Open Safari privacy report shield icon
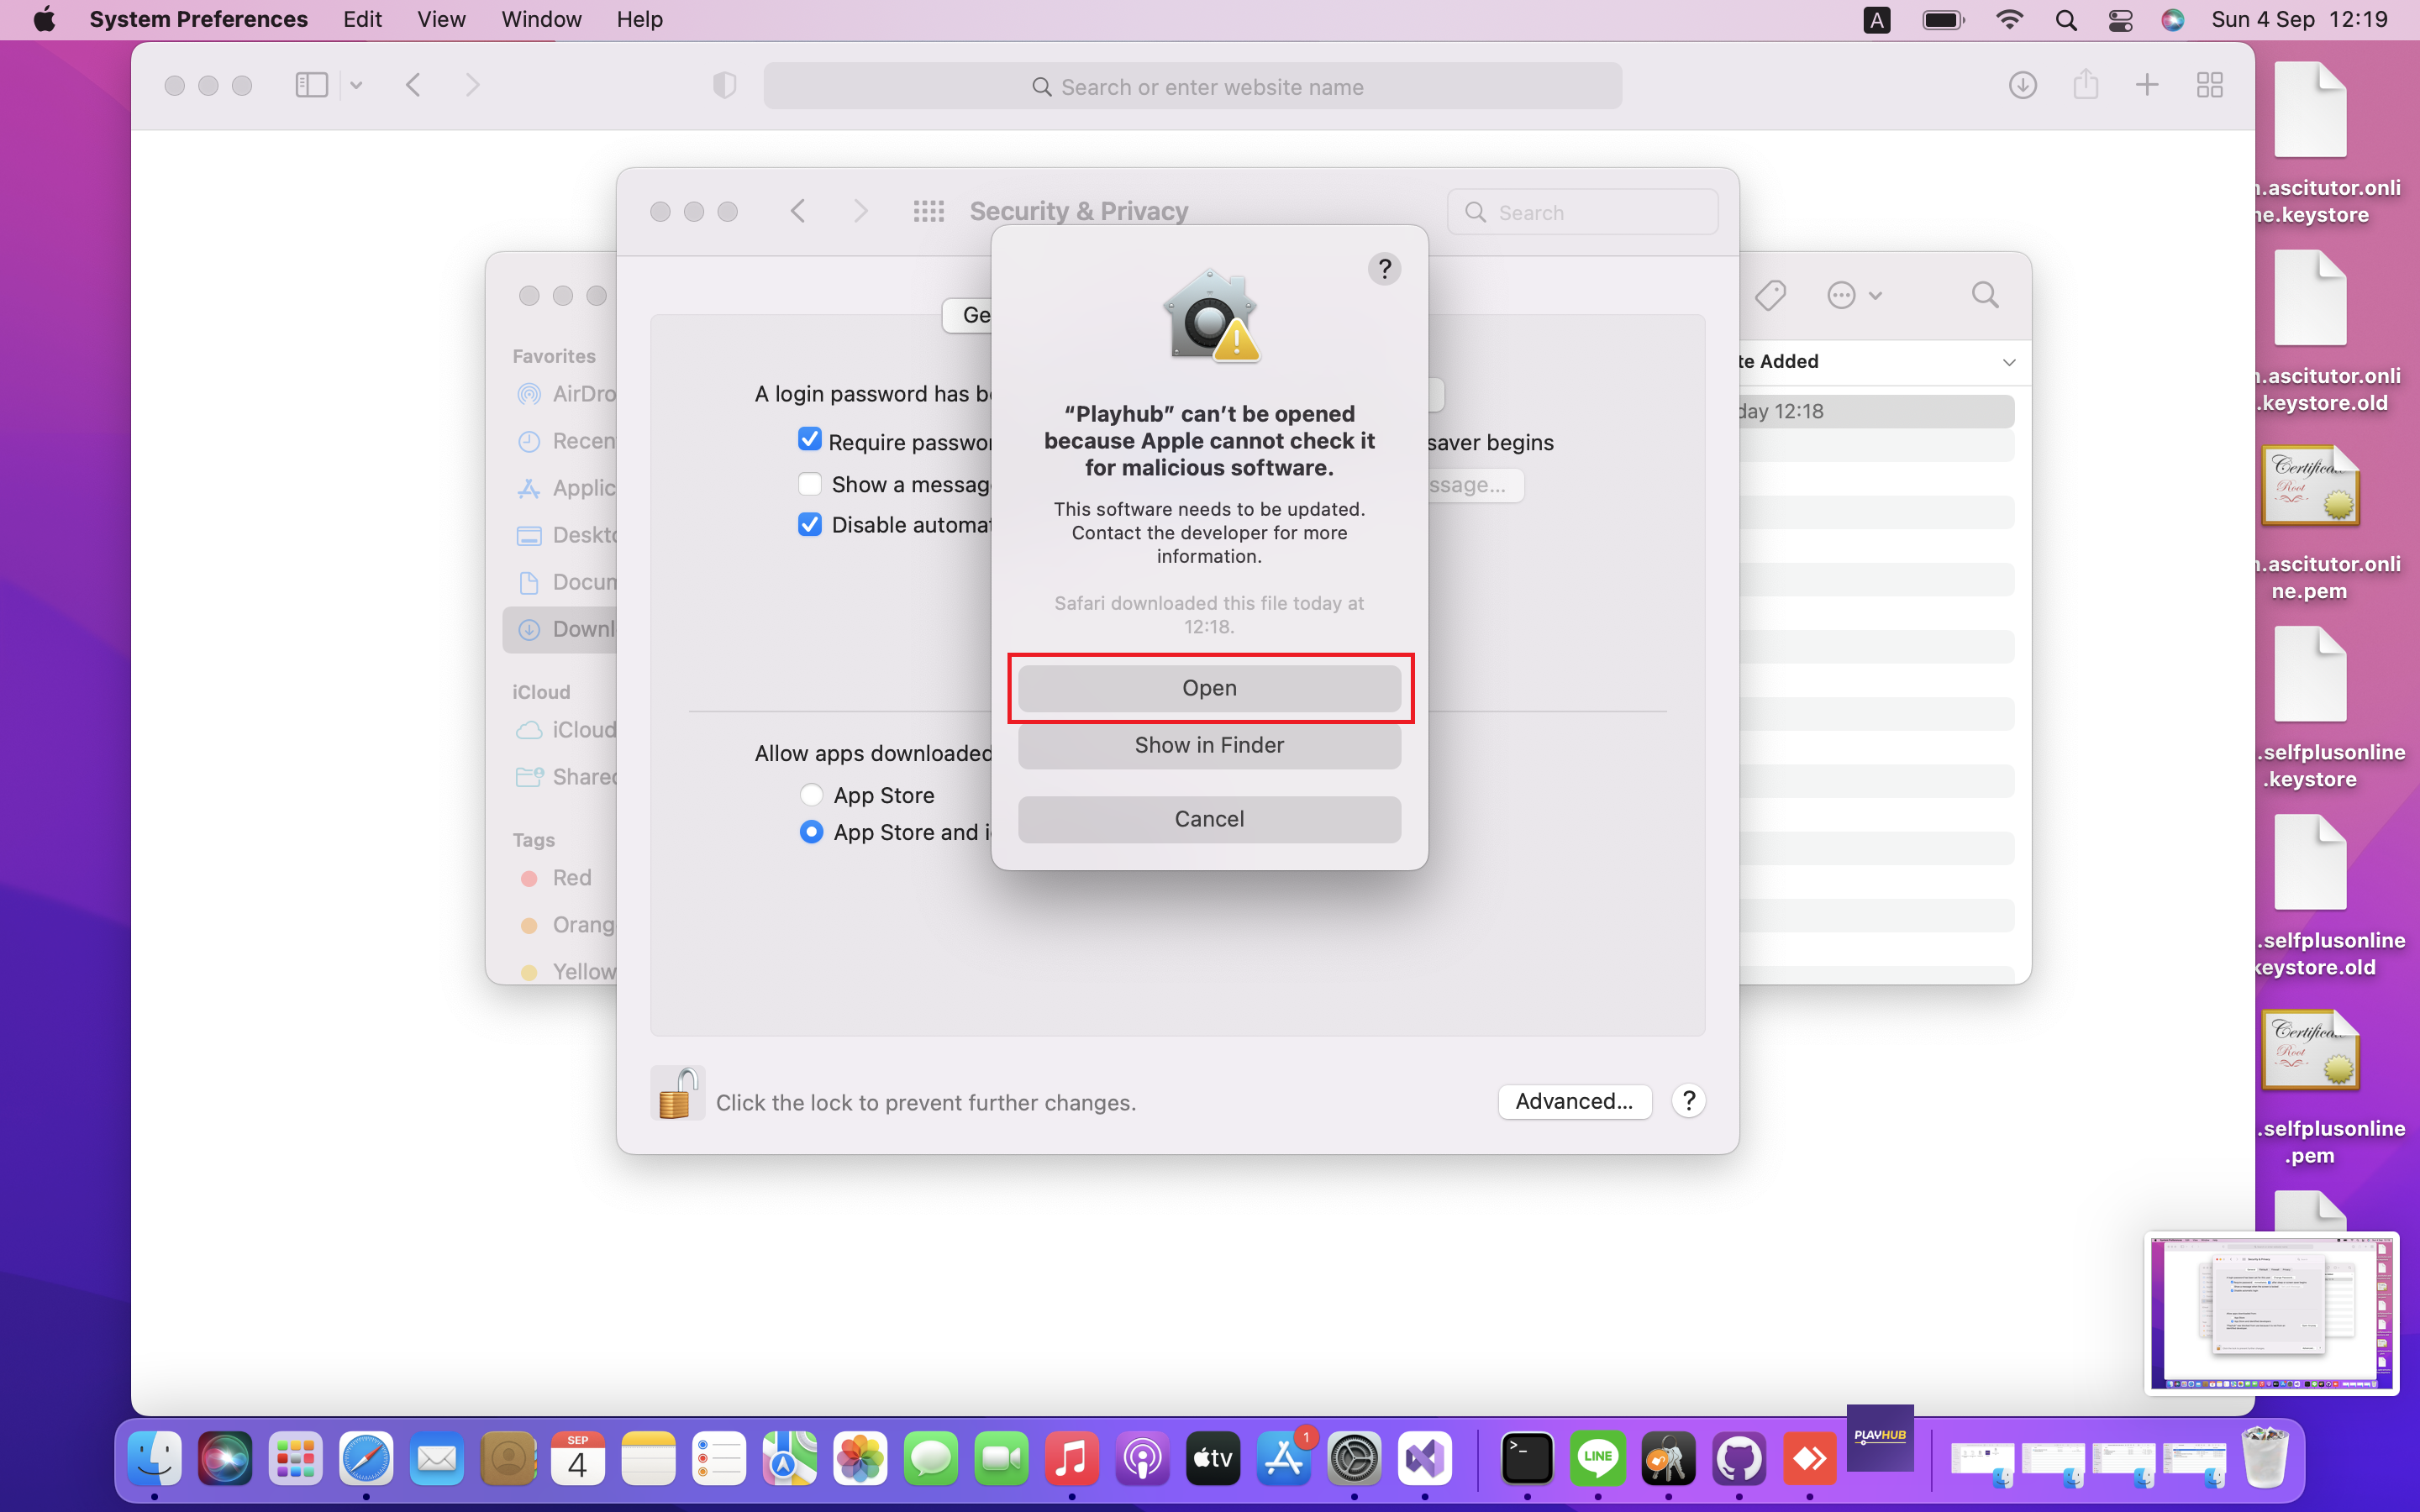This screenshot has height=1512, width=2420. (x=725, y=85)
